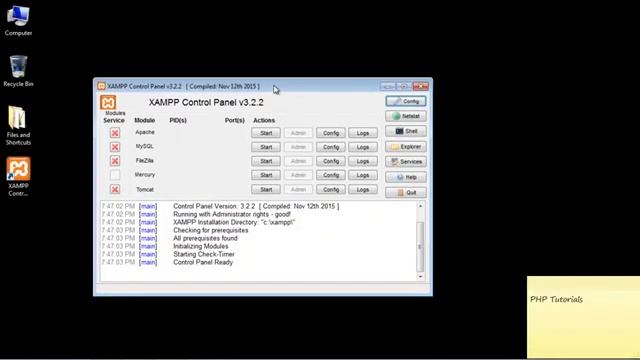Click Admin button for FileZilla
The image size is (640, 360).
click(298, 161)
